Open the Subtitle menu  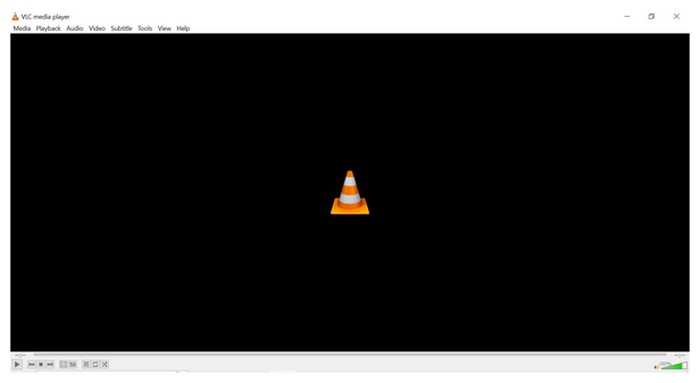point(121,28)
